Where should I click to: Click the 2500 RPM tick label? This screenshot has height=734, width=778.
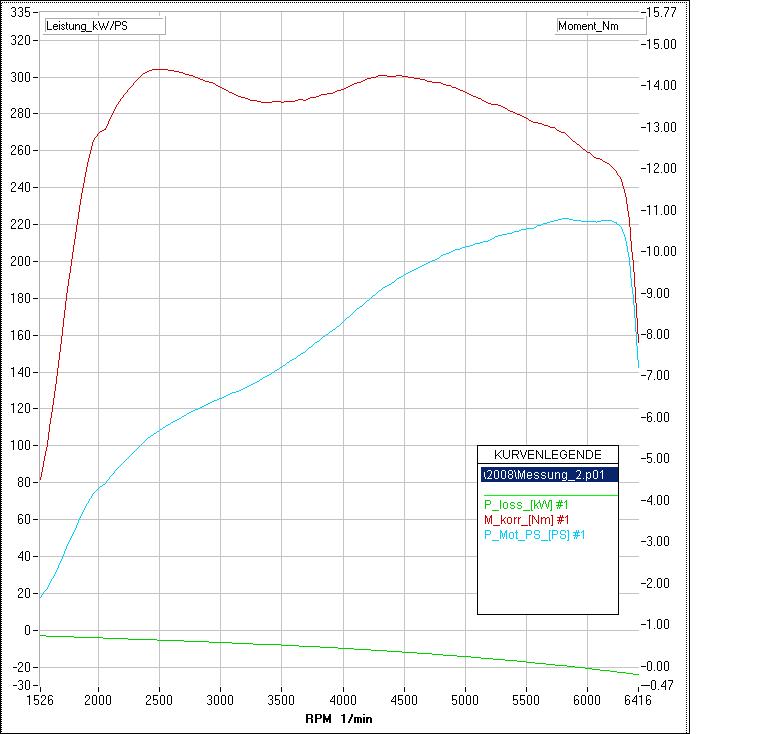160,703
